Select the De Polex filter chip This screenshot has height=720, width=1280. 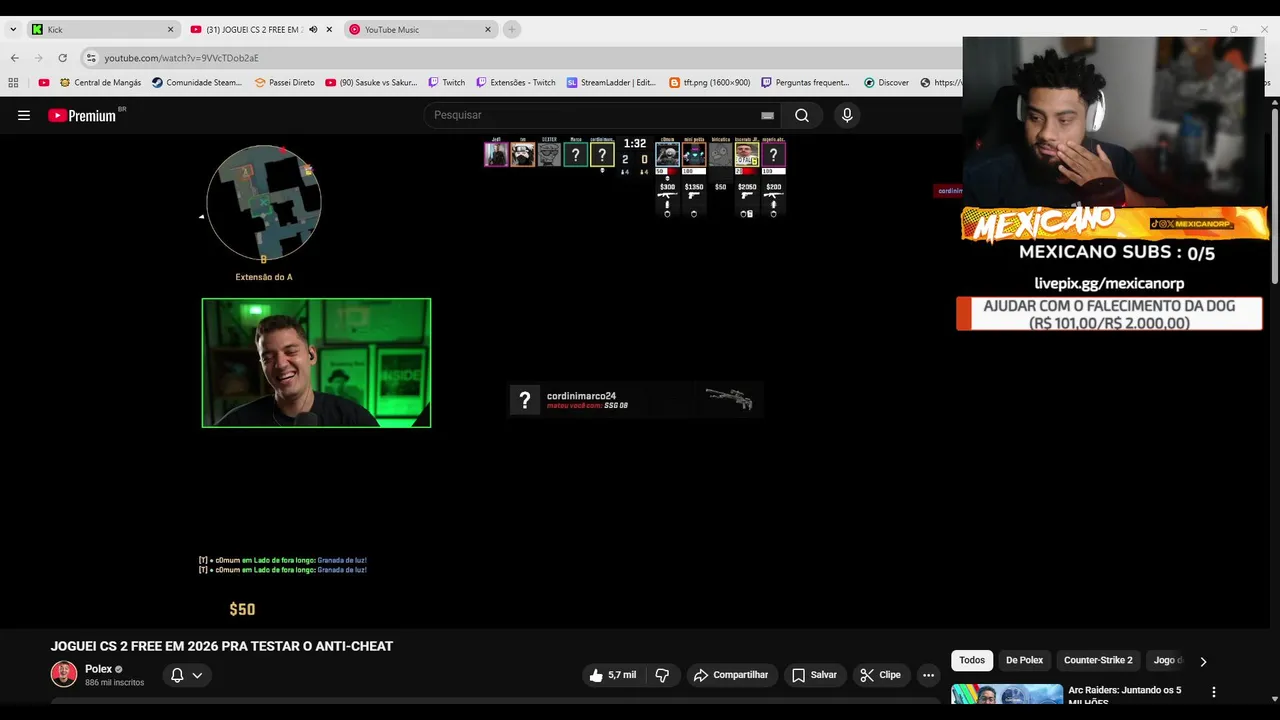click(1024, 660)
